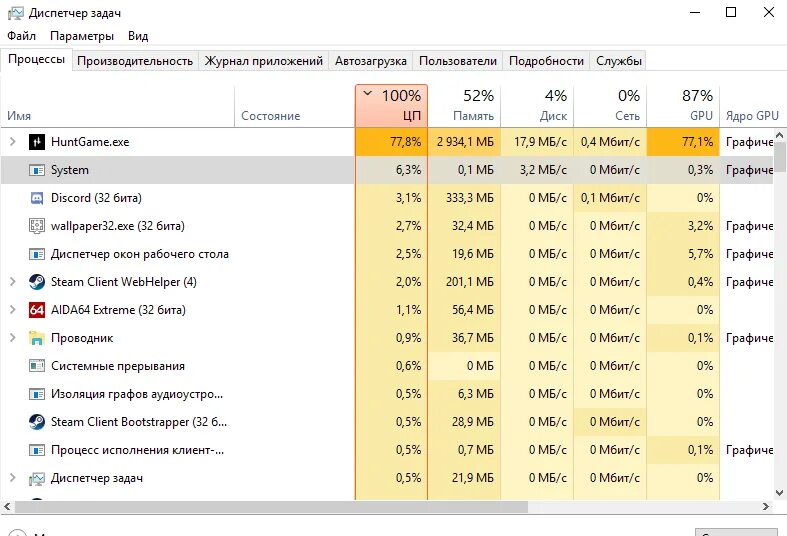Switch to the Автозагрузка tab

(371, 61)
